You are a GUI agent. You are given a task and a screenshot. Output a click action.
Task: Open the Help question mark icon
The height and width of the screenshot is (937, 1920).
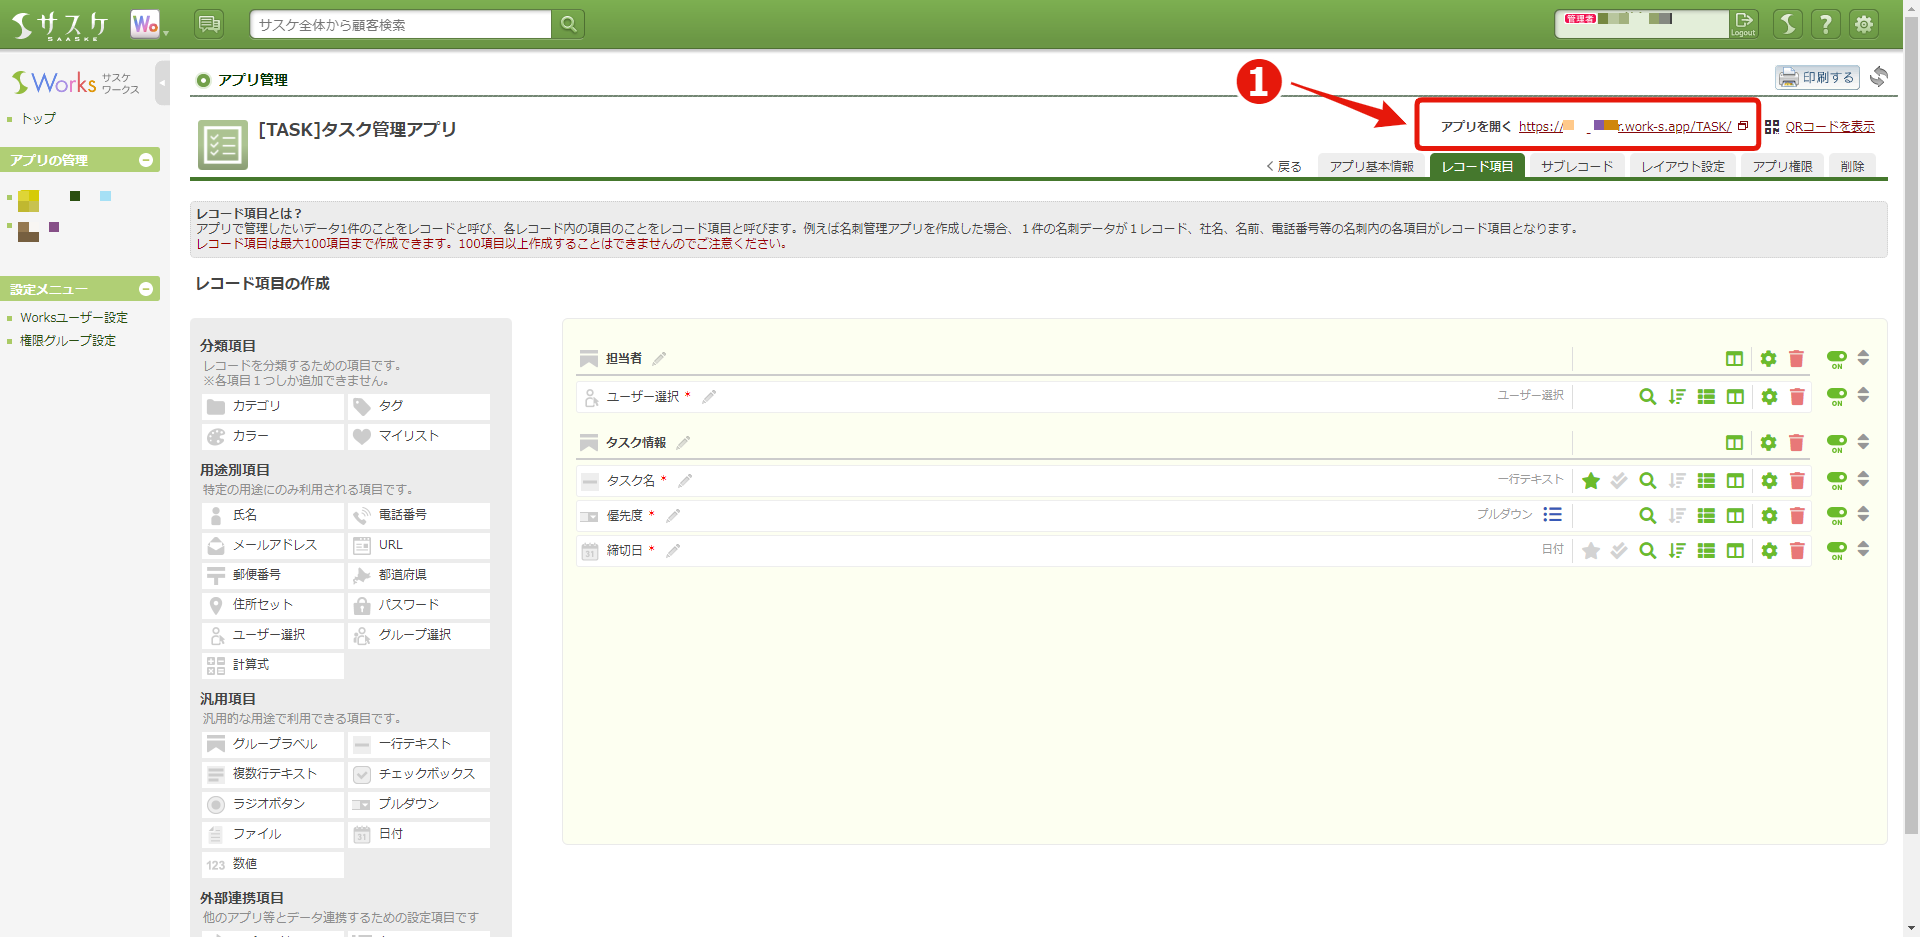pos(1826,24)
